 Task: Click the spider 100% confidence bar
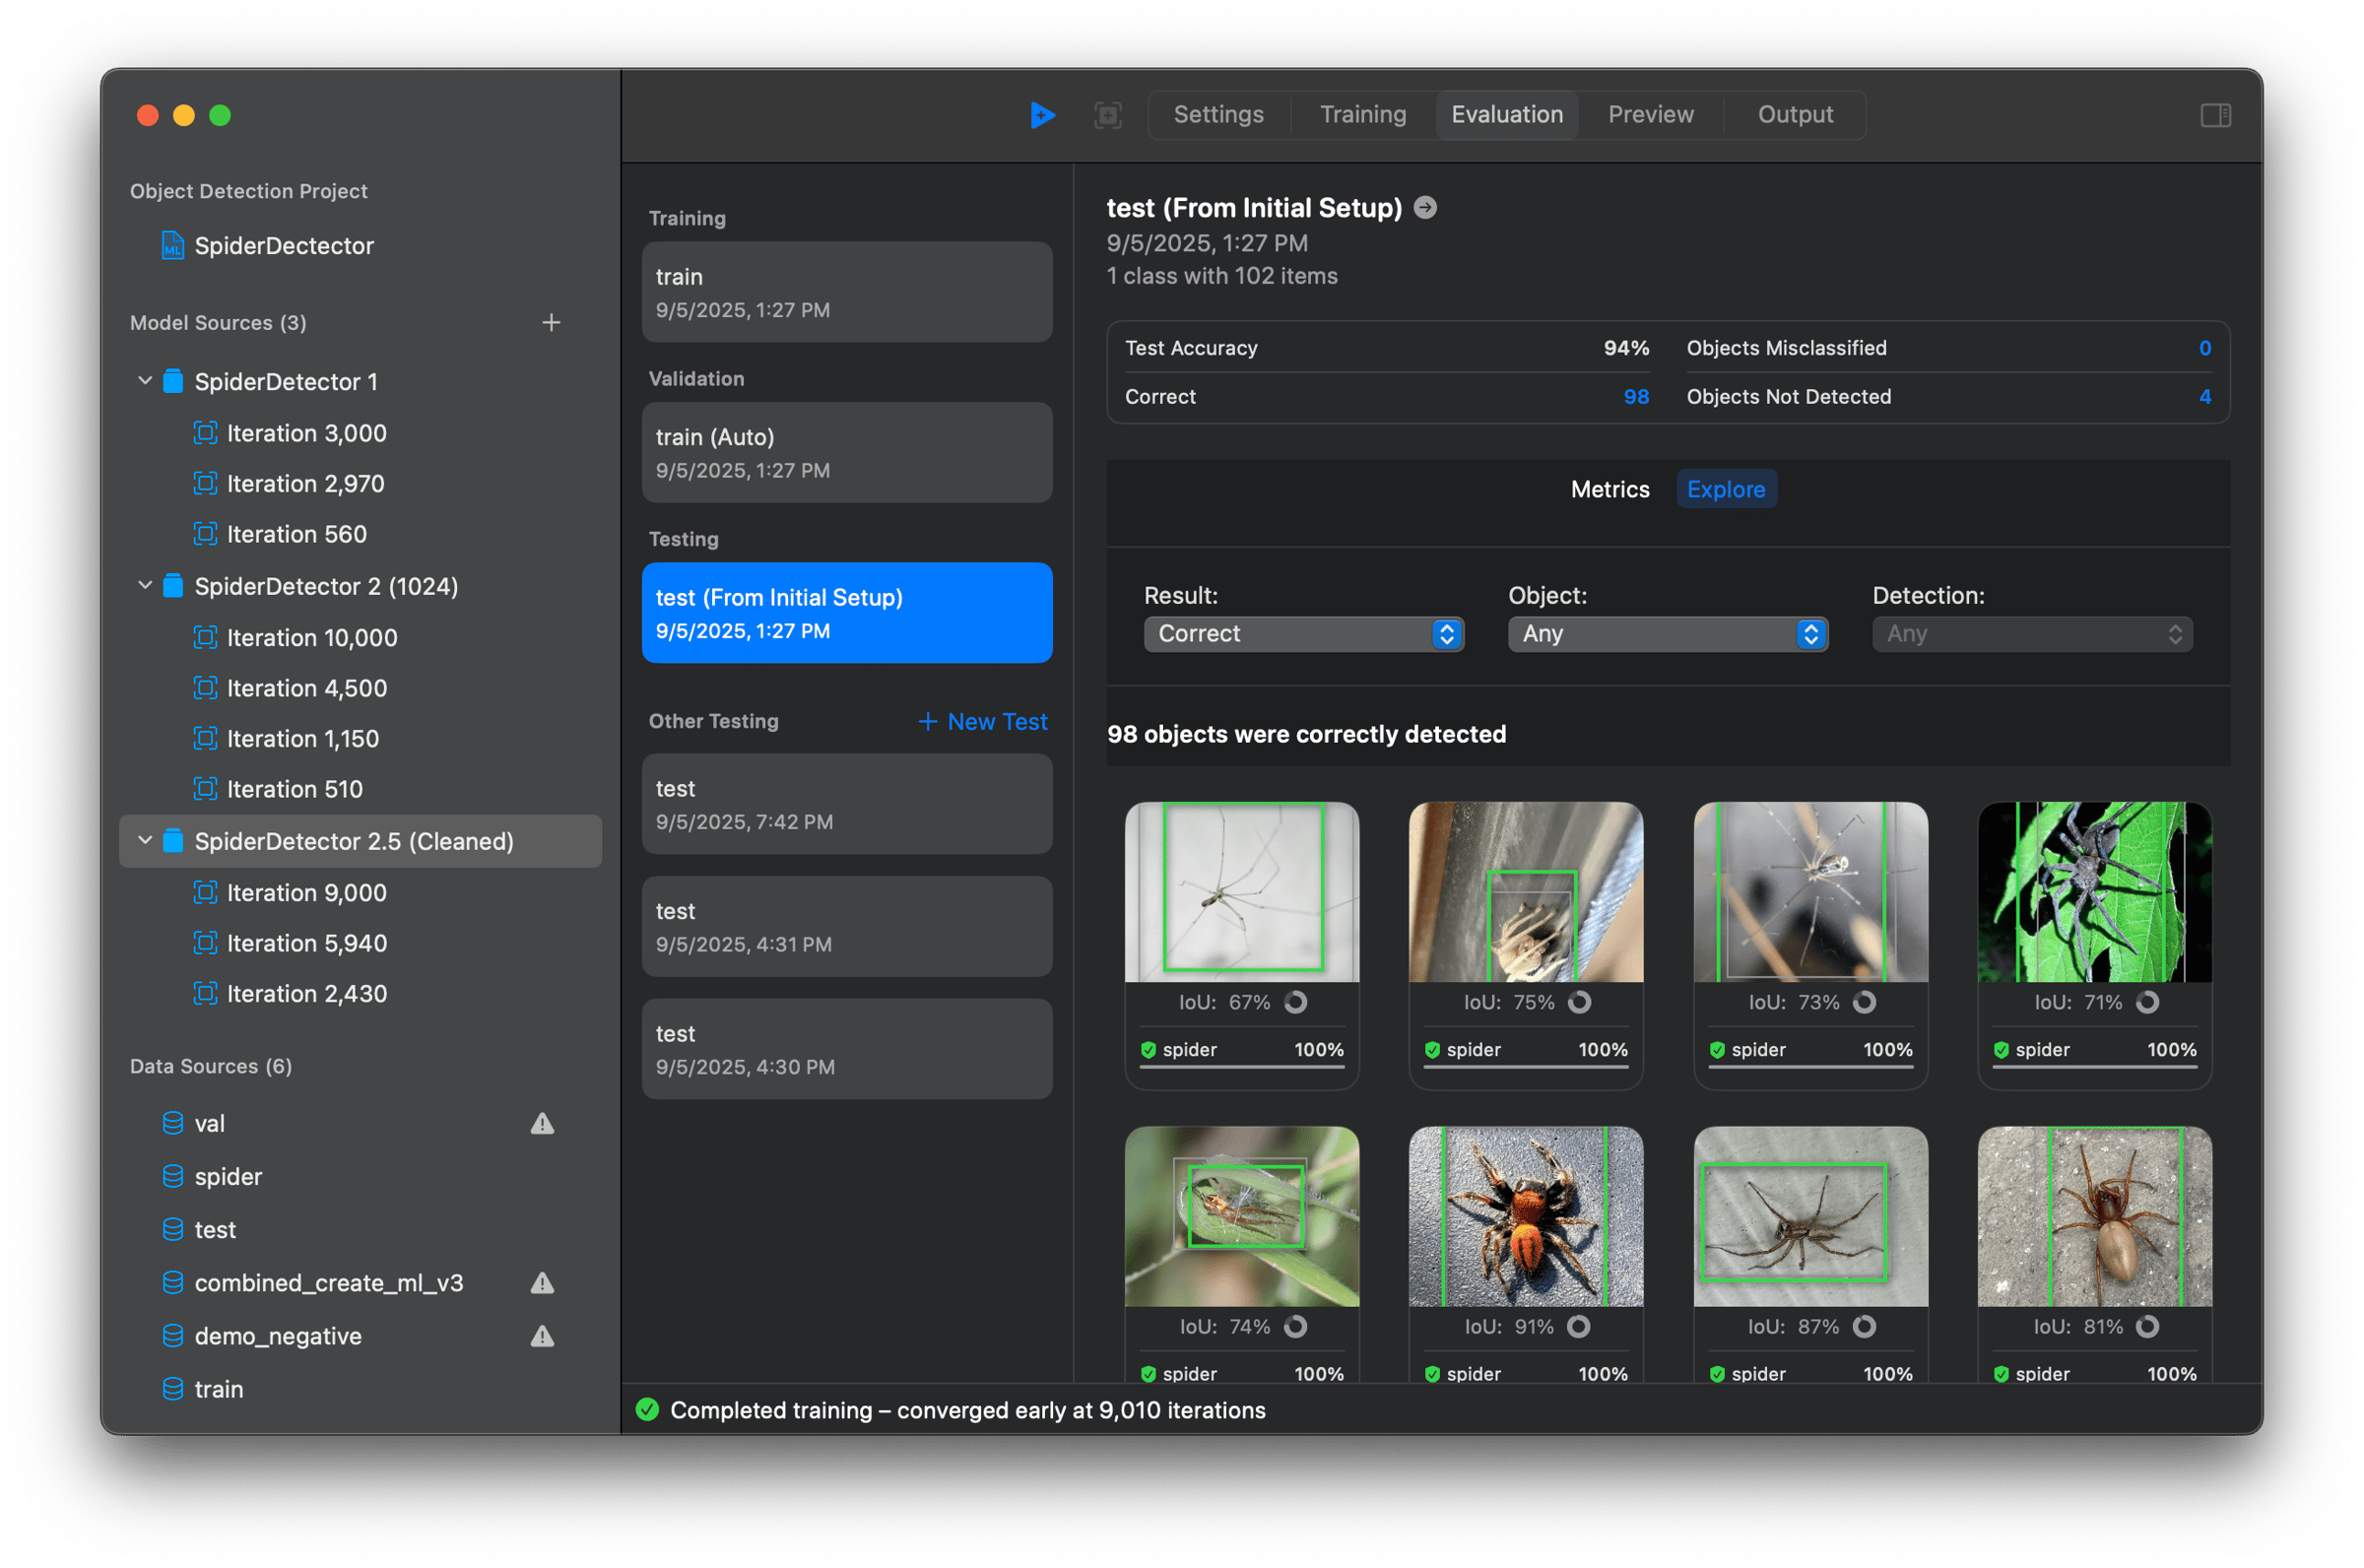(1241, 1065)
